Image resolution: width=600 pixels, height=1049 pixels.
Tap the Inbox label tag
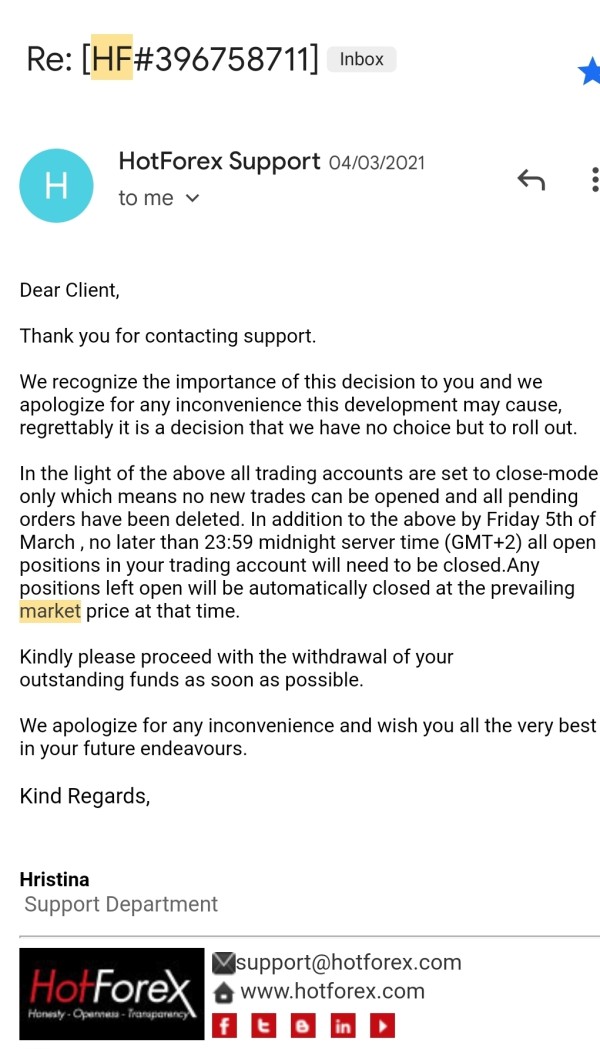click(361, 59)
